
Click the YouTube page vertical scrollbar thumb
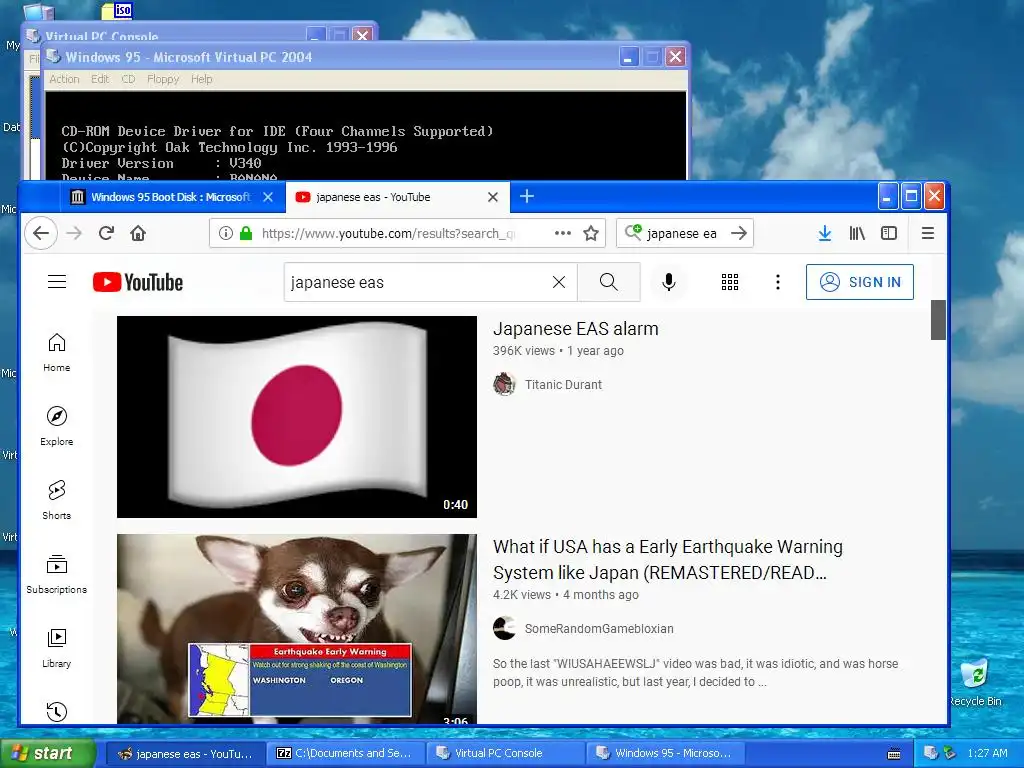tap(938, 320)
